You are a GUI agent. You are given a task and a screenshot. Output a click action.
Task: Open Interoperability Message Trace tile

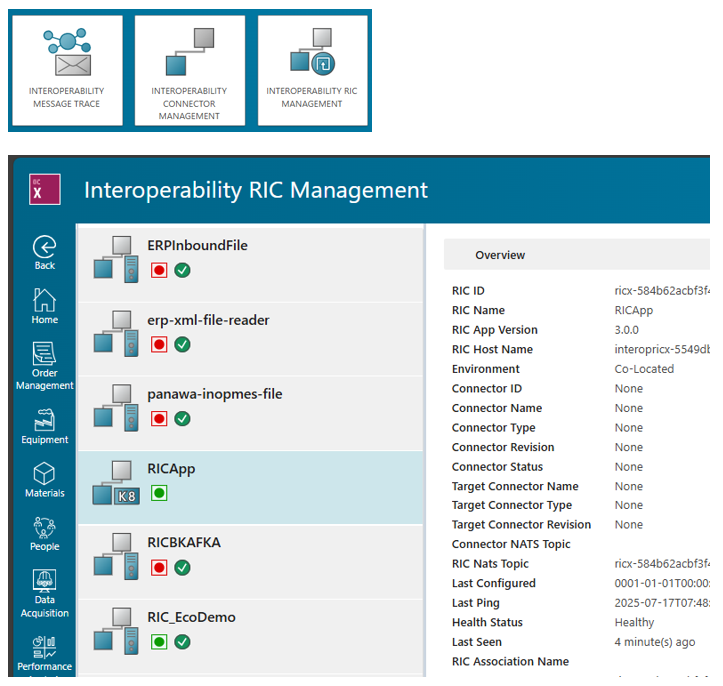[66, 70]
